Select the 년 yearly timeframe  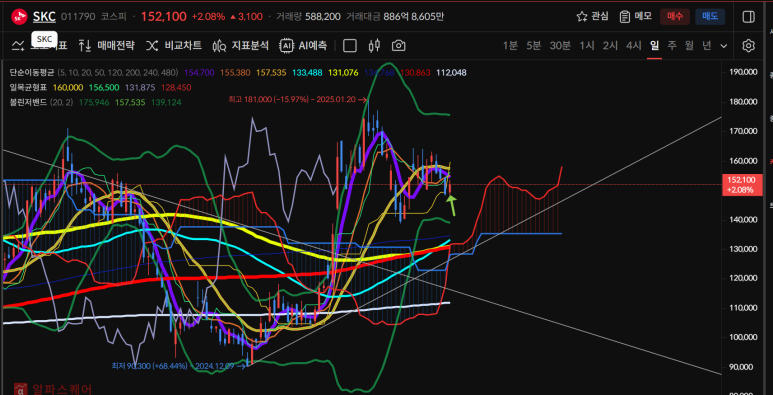pyautogui.click(x=707, y=46)
